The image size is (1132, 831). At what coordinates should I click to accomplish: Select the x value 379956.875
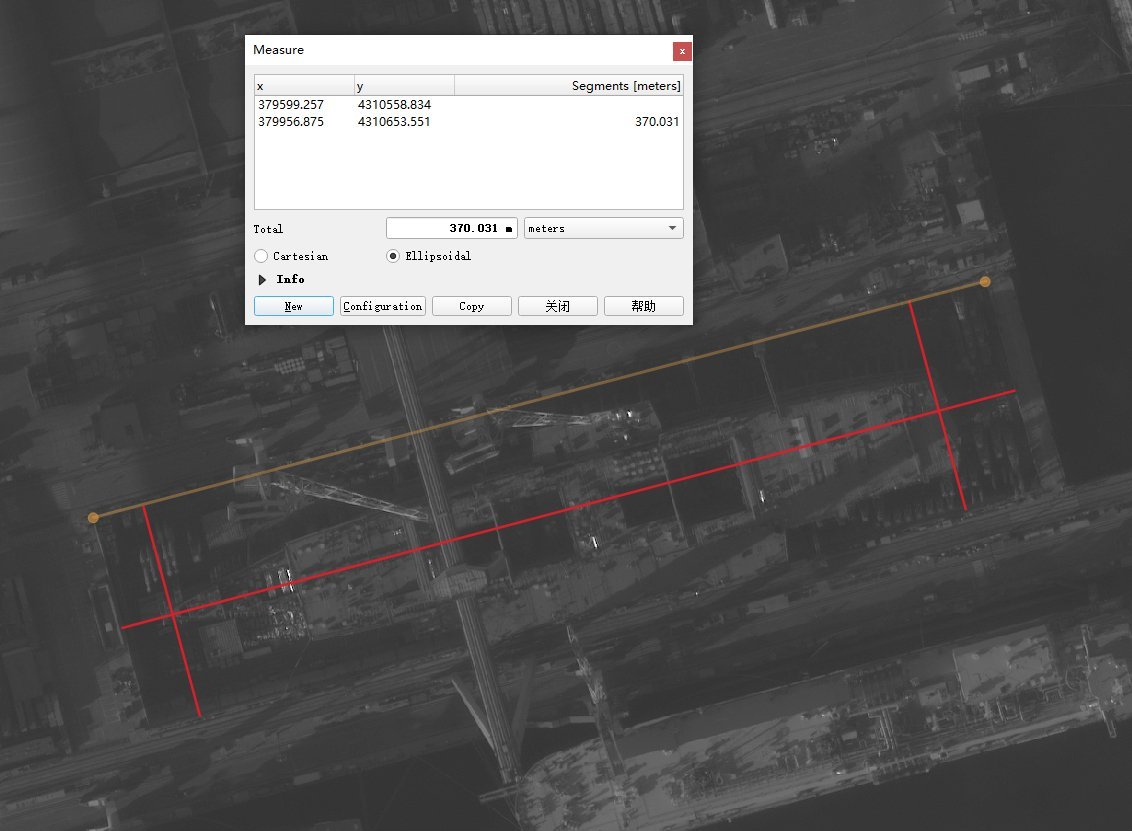291,122
